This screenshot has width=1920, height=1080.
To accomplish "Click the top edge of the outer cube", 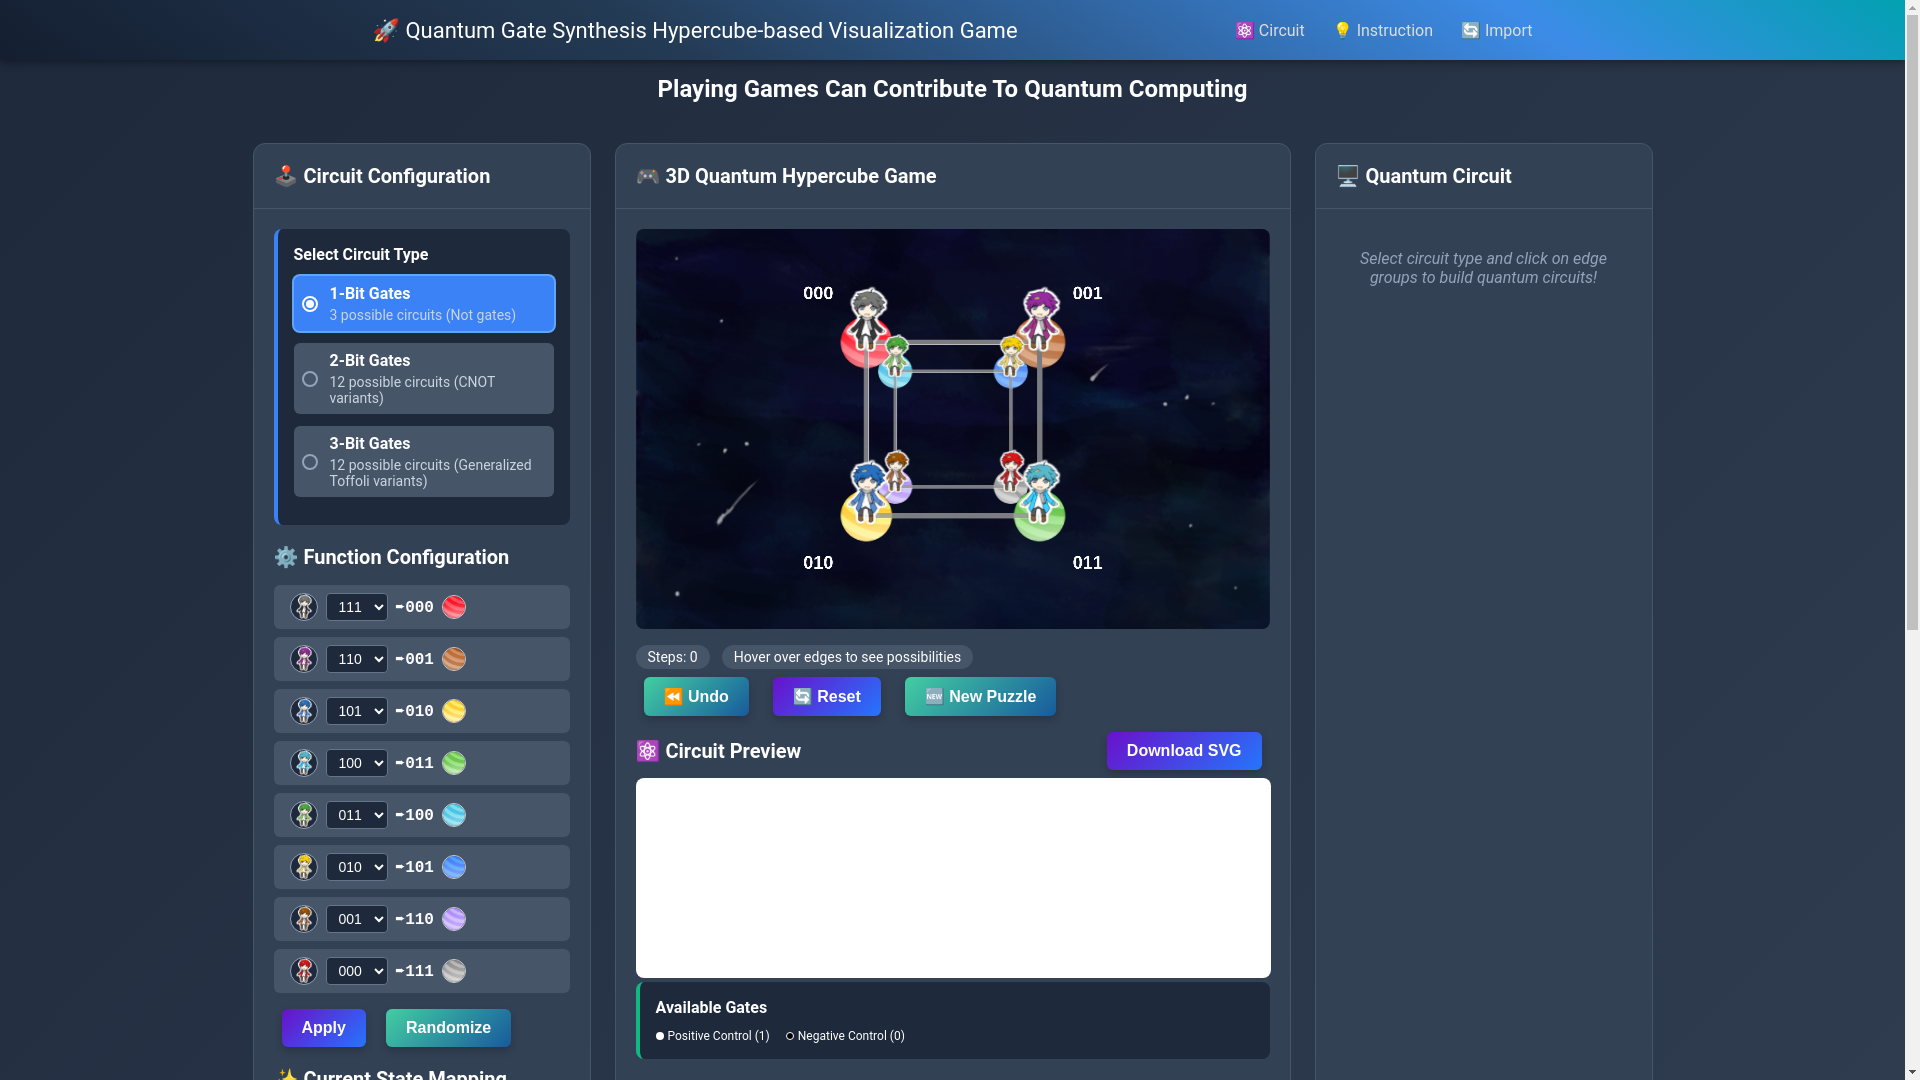I will click(x=953, y=342).
